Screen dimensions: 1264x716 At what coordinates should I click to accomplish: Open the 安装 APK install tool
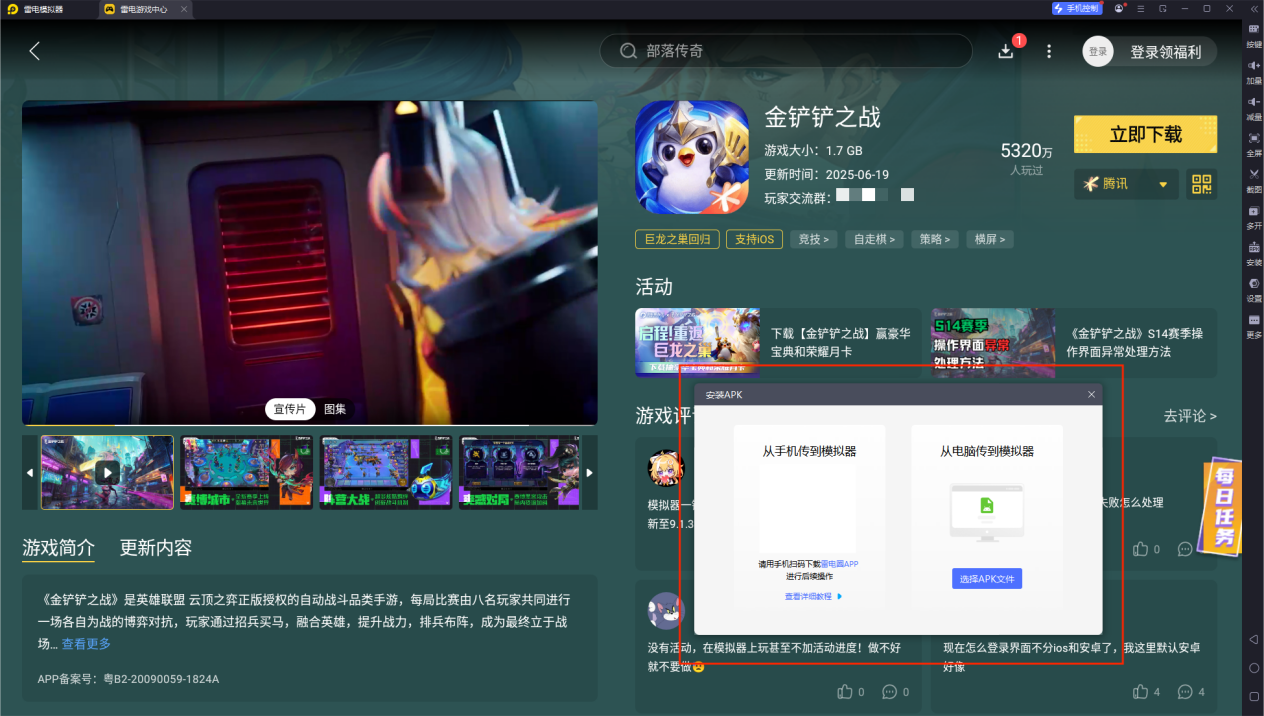coord(1254,253)
